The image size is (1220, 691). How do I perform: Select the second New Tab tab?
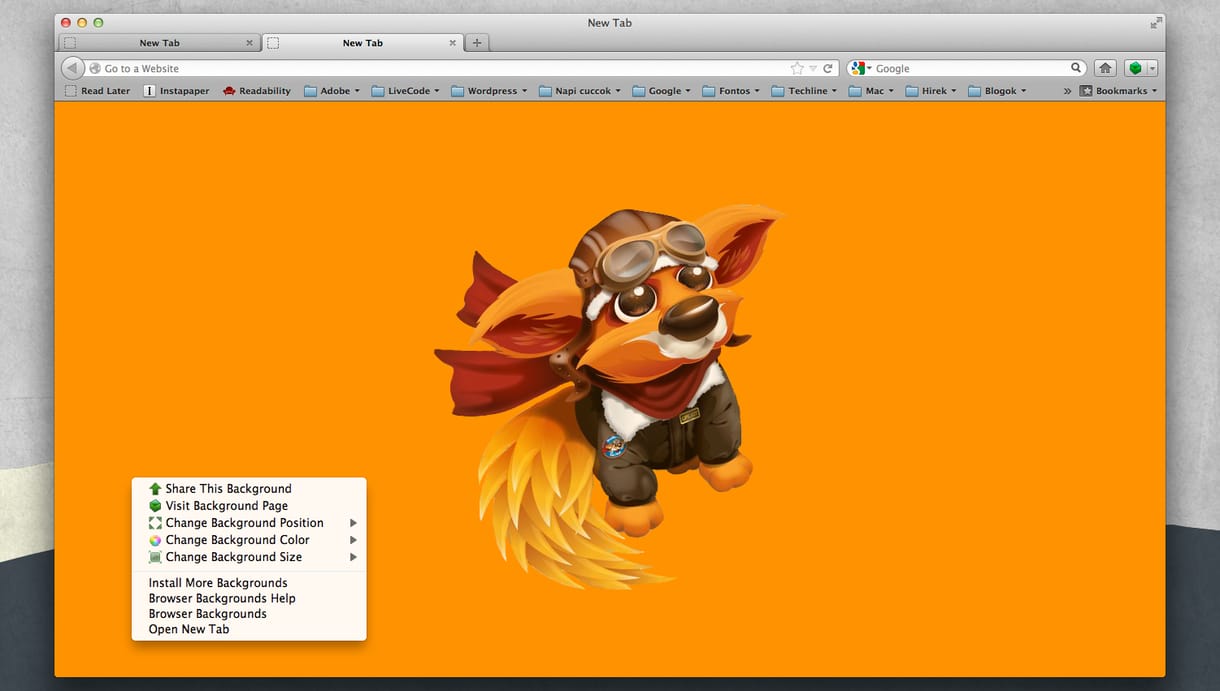(362, 43)
